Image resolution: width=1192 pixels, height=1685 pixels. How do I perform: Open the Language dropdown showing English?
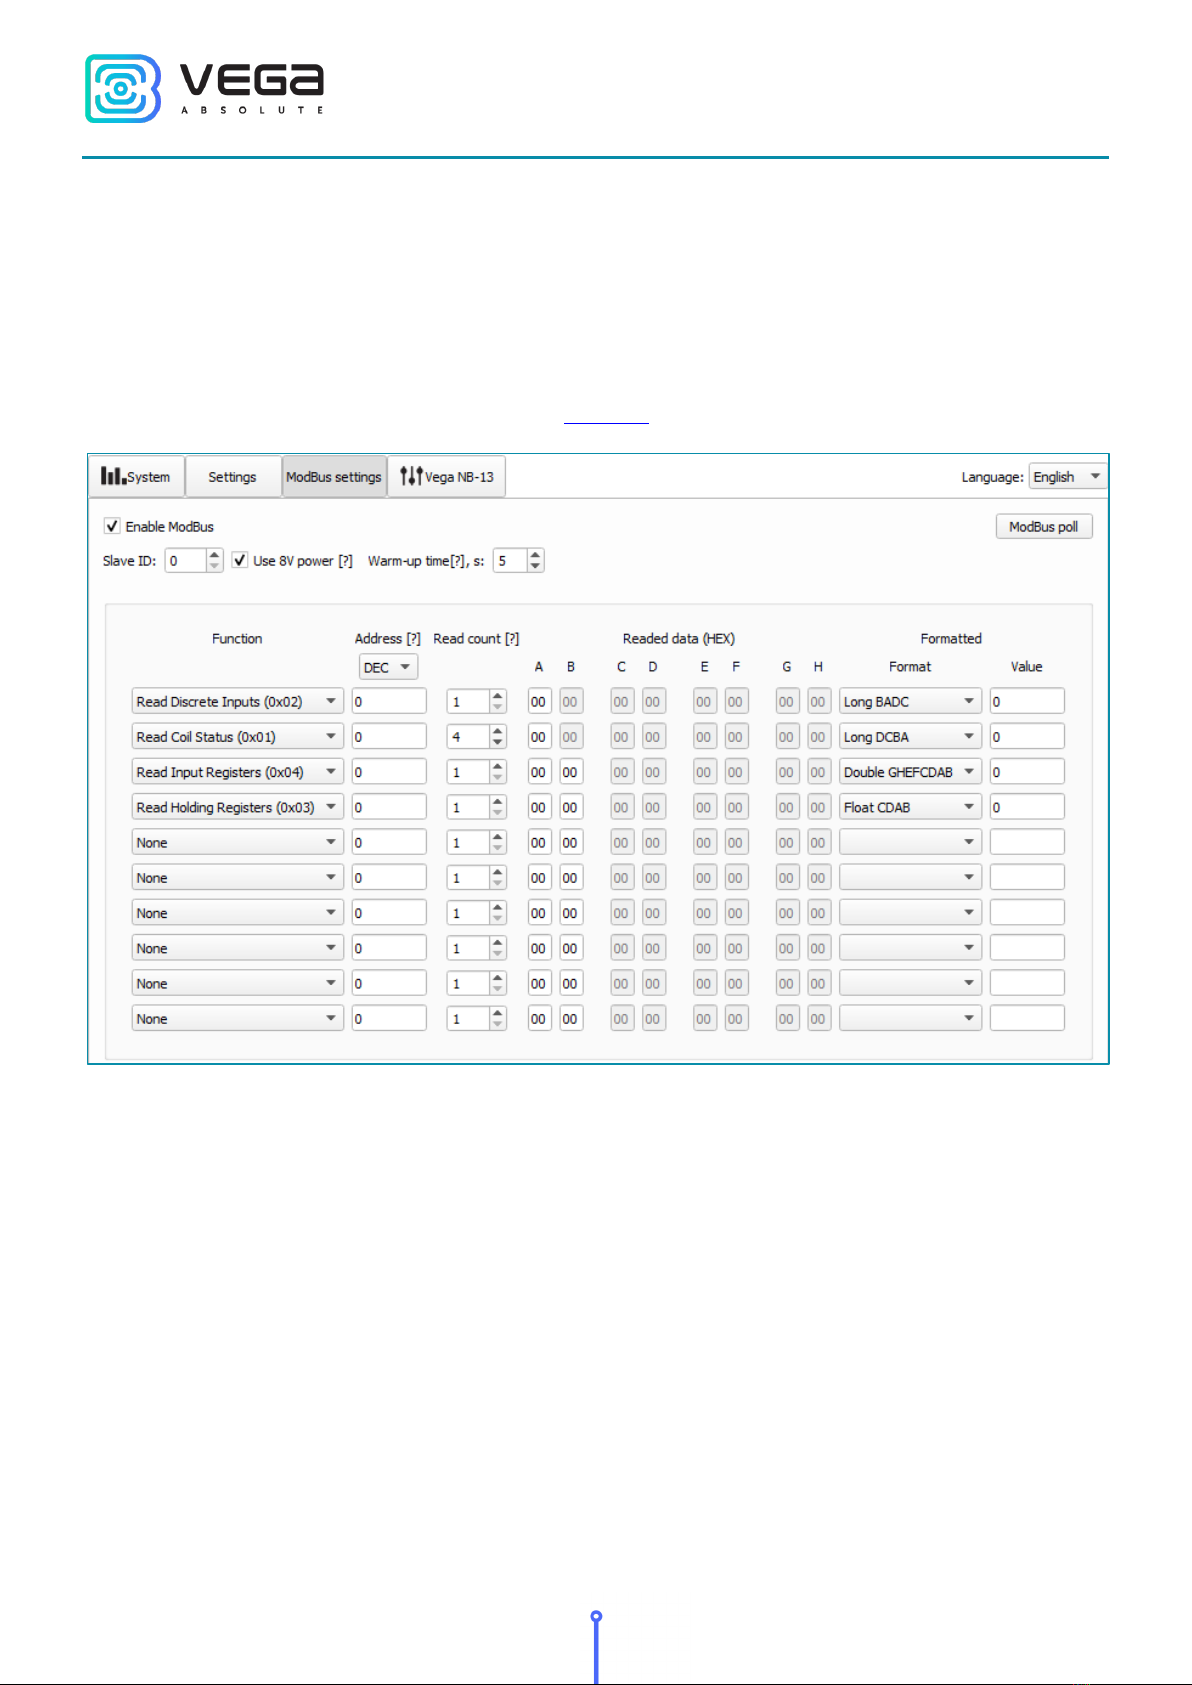pos(1067,477)
